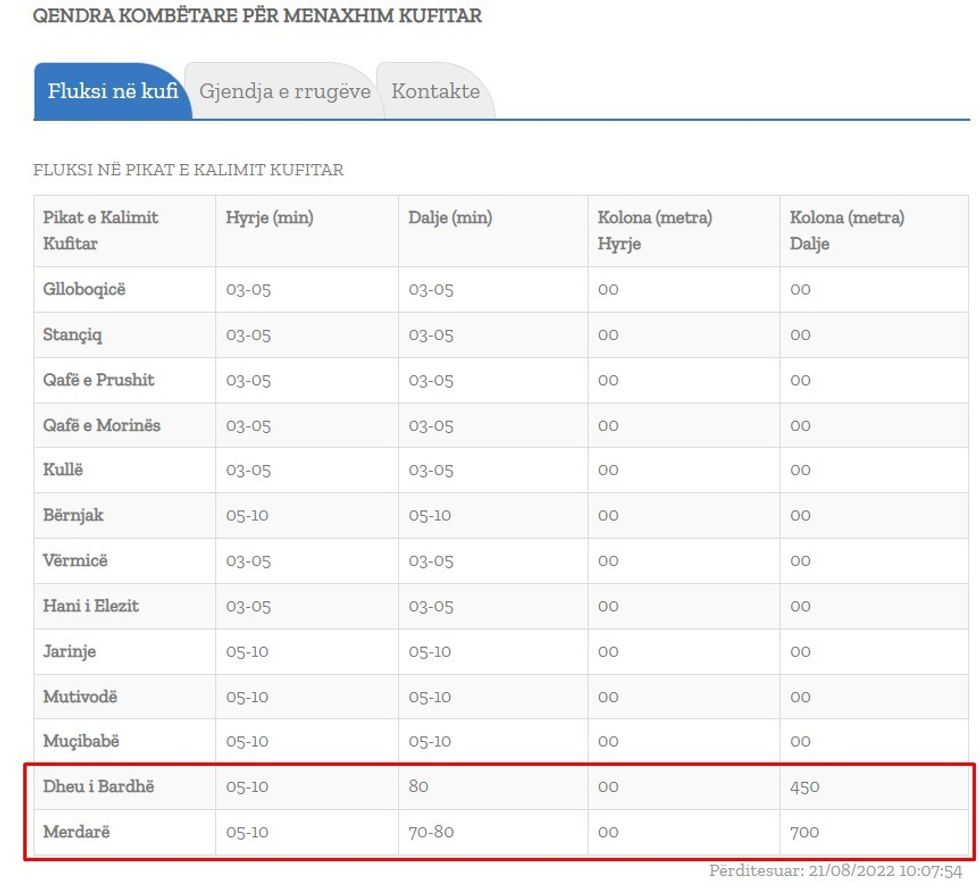Click Merdarë exit queue value 700
This screenshot has width=980, height=890.
click(x=804, y=831)
